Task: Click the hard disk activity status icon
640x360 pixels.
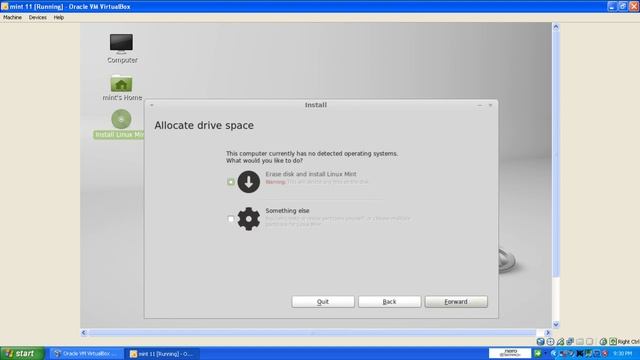Action: [541, 342]
